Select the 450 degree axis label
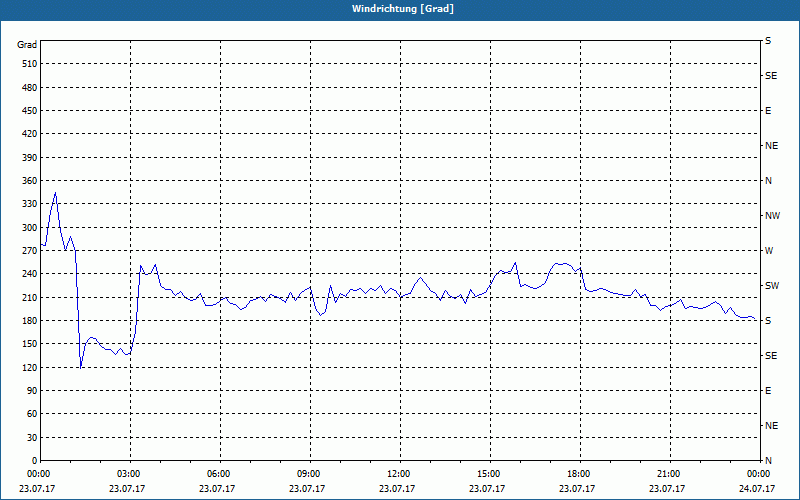800x500 pixels. coord(30,111)
